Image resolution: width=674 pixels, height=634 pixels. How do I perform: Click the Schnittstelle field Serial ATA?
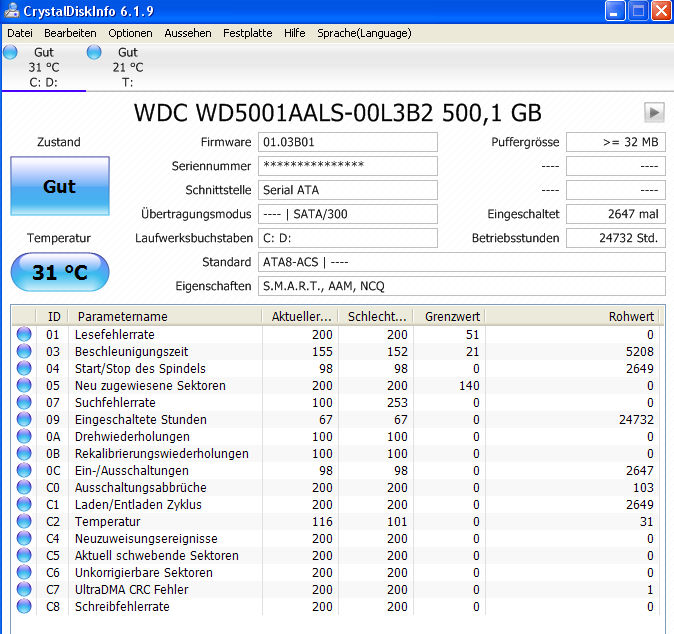[348, 190]
